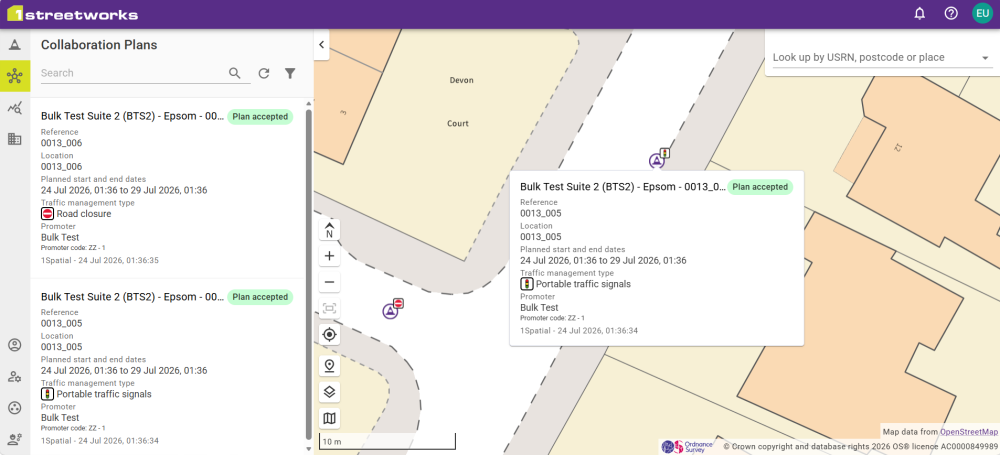The image size is (1000, 455).
Task: Click Road closure traffic management text
Action: pyautogui.click(x=84, y=214)
